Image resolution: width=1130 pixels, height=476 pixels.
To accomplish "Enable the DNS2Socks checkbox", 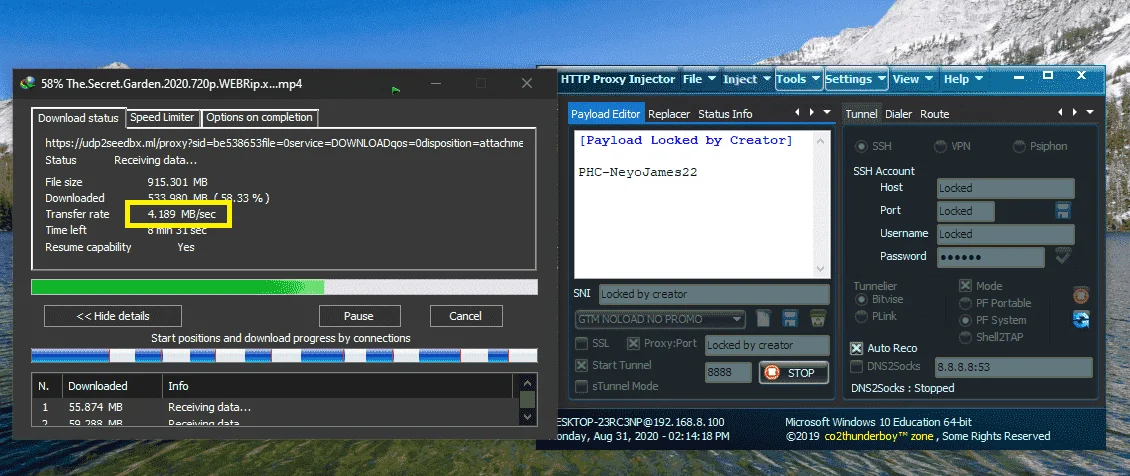I will tap(856, 367).
